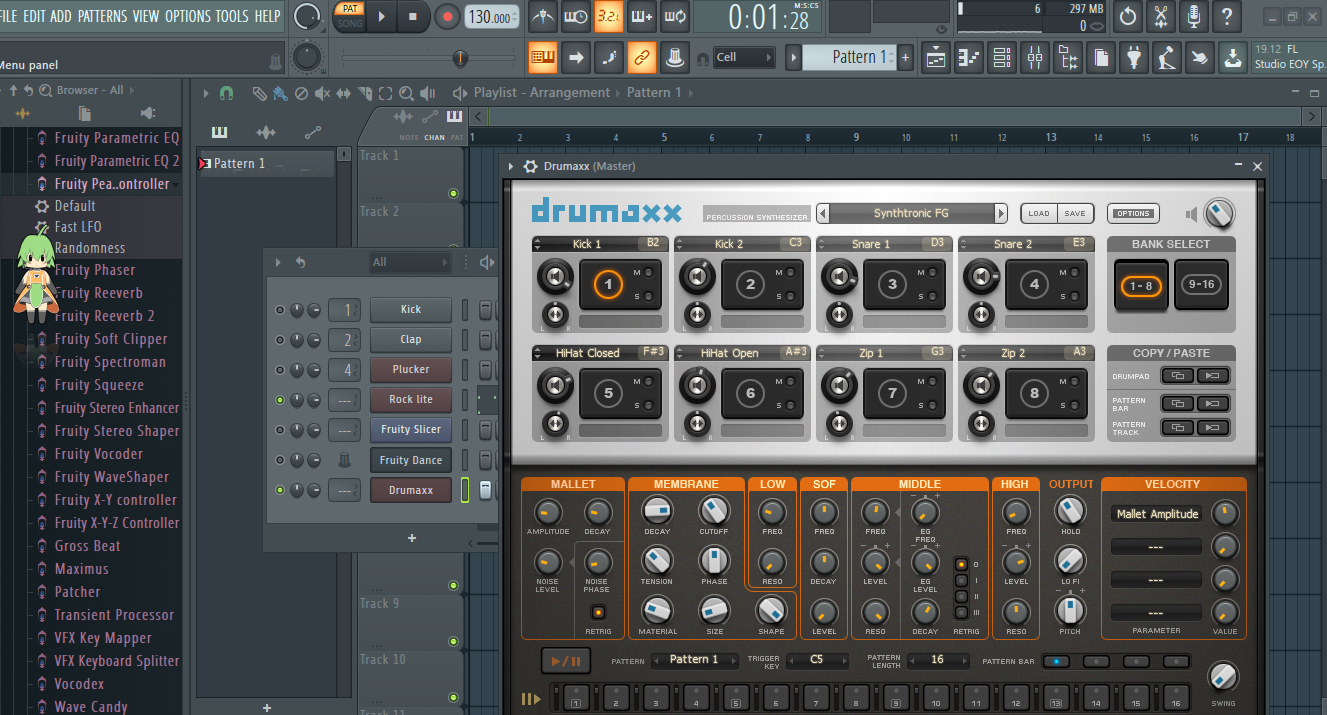This screenshot has height=715, width=1327.
Task: Click the Drumaxx OPTIONS button
Action: coord(1133,213)
